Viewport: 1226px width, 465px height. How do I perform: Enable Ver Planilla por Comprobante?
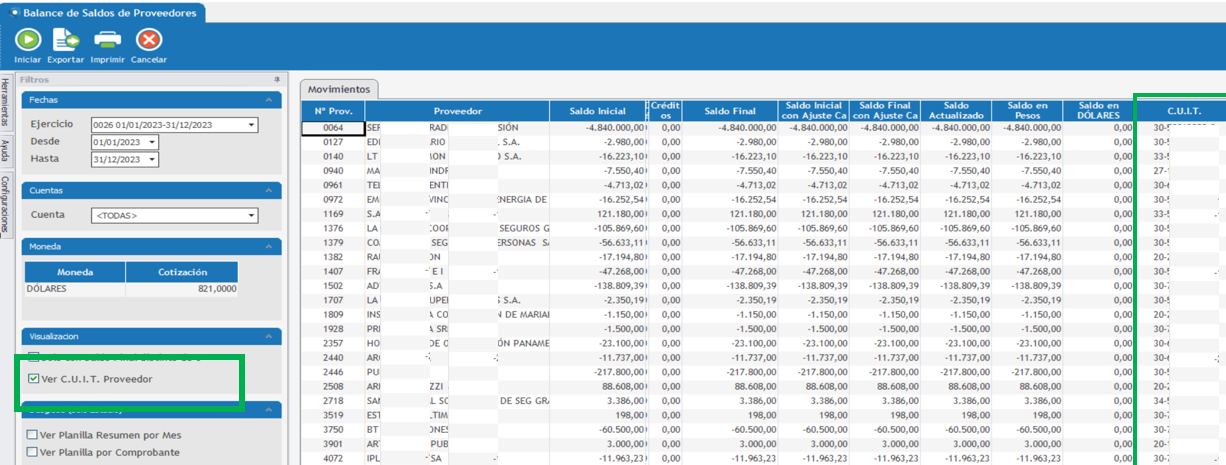coord(33,452)
